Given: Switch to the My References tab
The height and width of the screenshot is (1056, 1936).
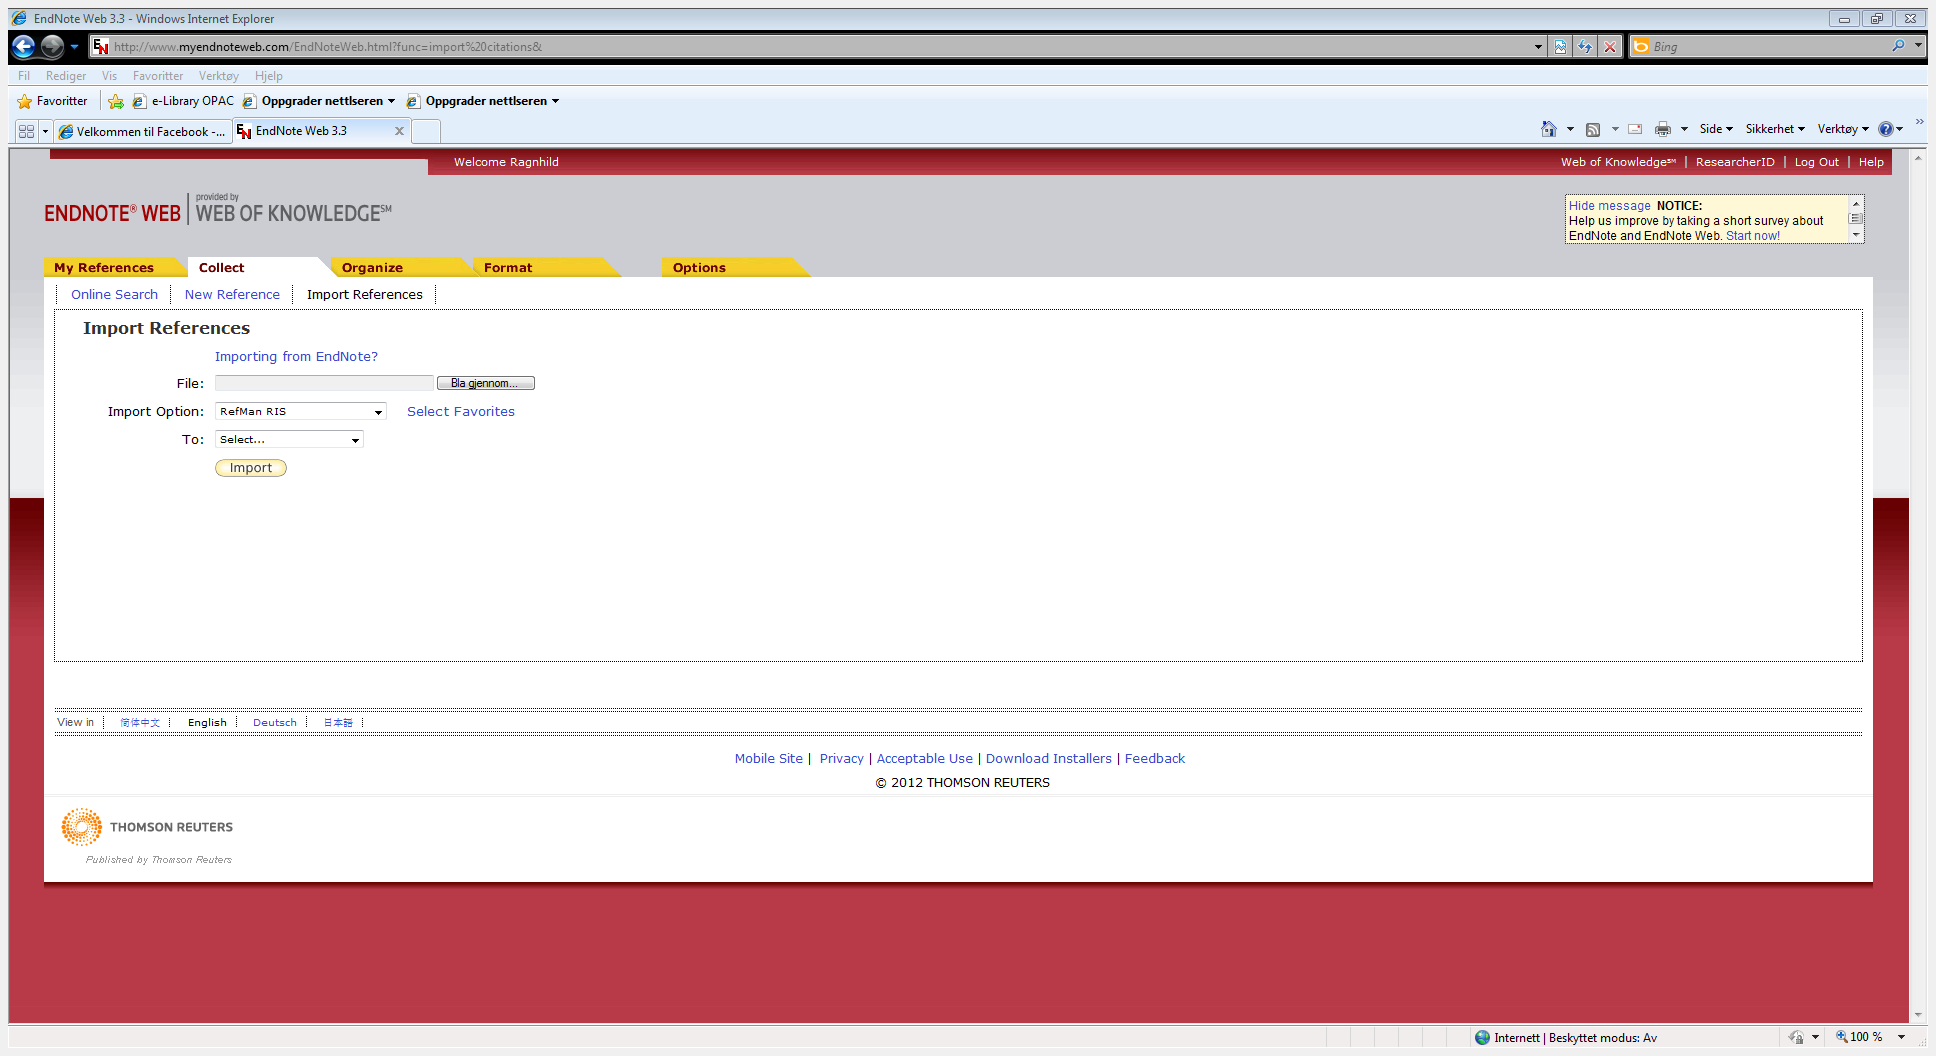Looking at the screenshot, I should pos(104,268).
